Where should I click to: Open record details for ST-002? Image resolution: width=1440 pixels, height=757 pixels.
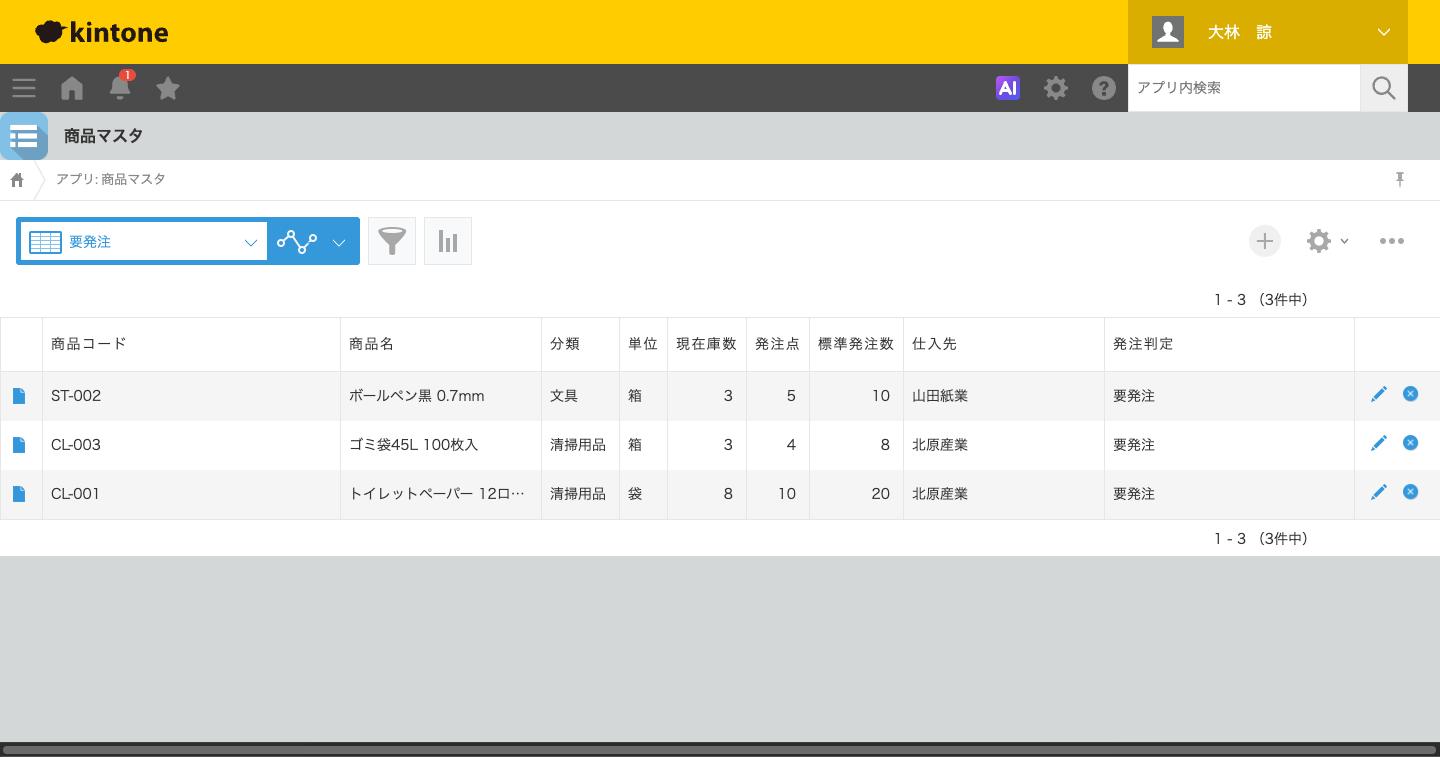click(19, 396)
